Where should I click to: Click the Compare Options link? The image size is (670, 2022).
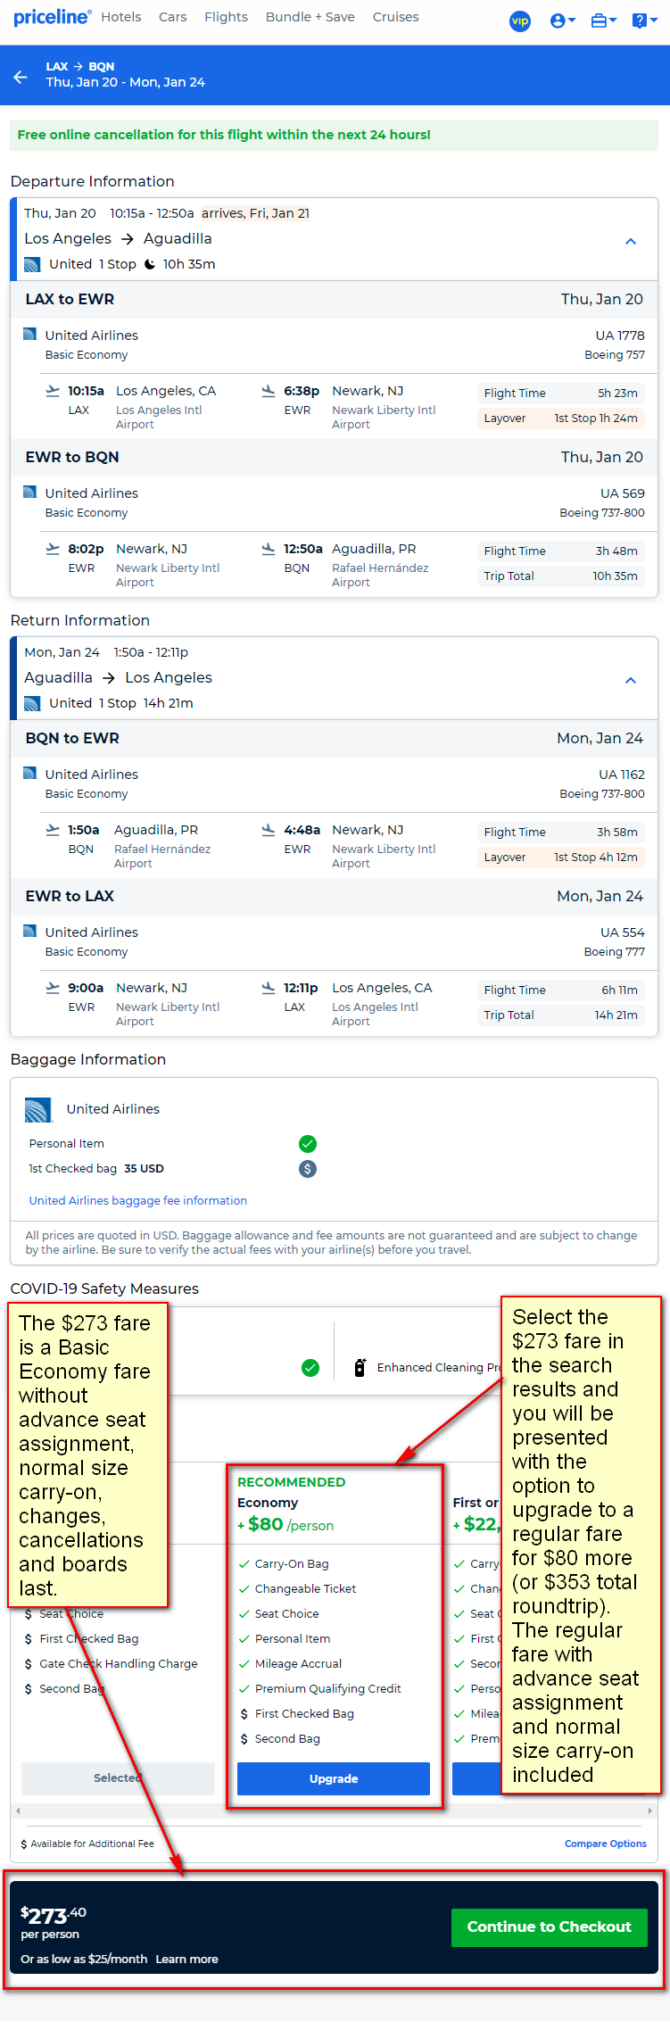click(x=606, y=1843)
